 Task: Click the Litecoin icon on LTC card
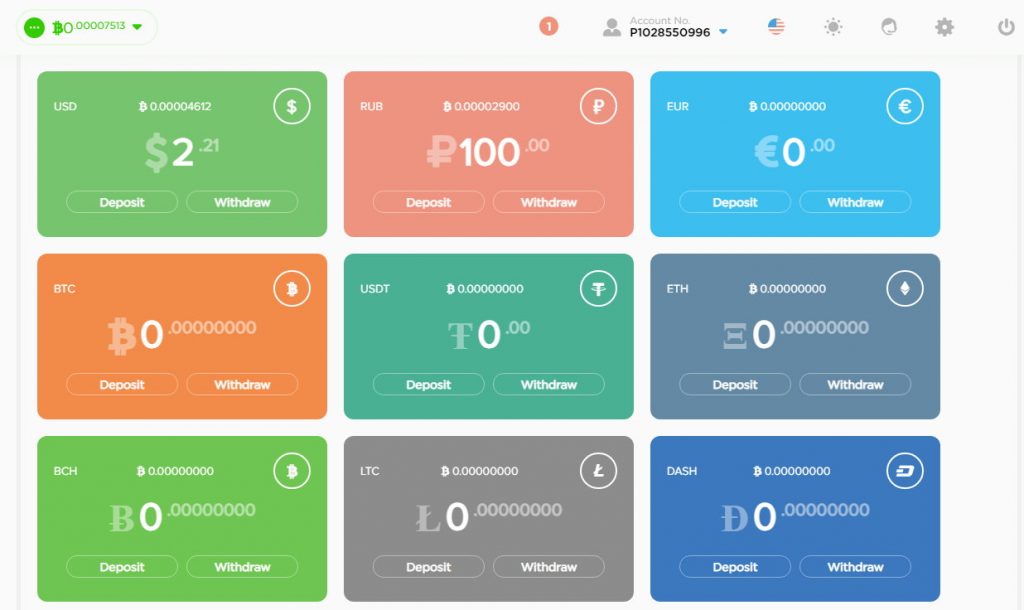click(x=598, y=472)
